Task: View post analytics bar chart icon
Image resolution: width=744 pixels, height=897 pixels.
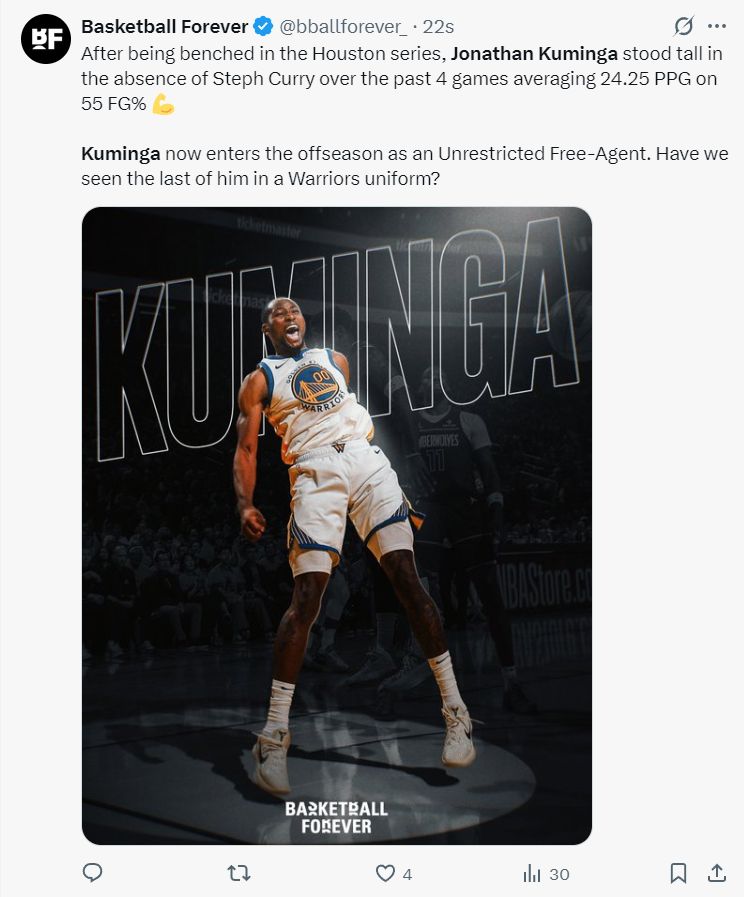Action: coord(531,874)
